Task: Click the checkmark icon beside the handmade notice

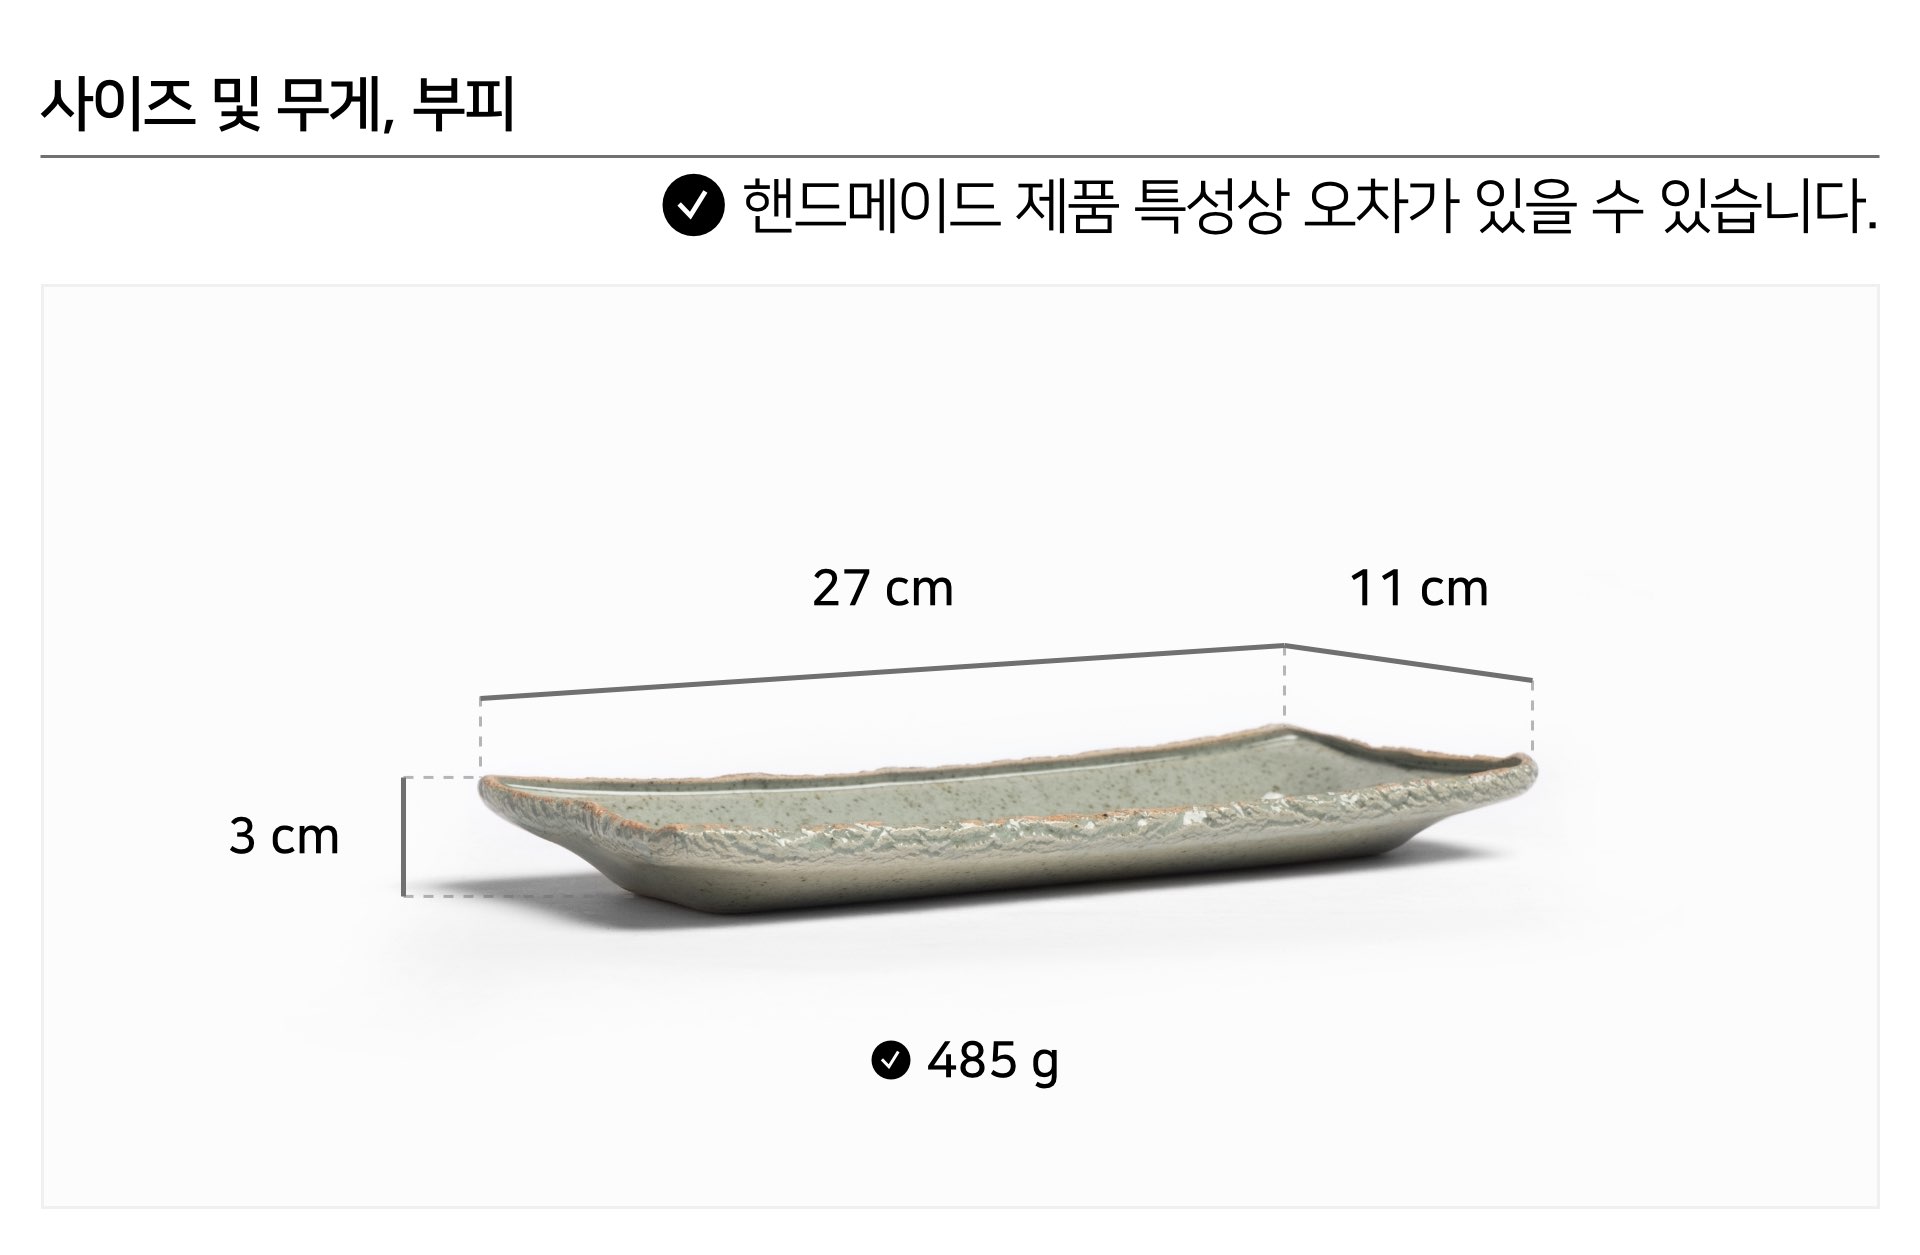Action: [693, 206]
